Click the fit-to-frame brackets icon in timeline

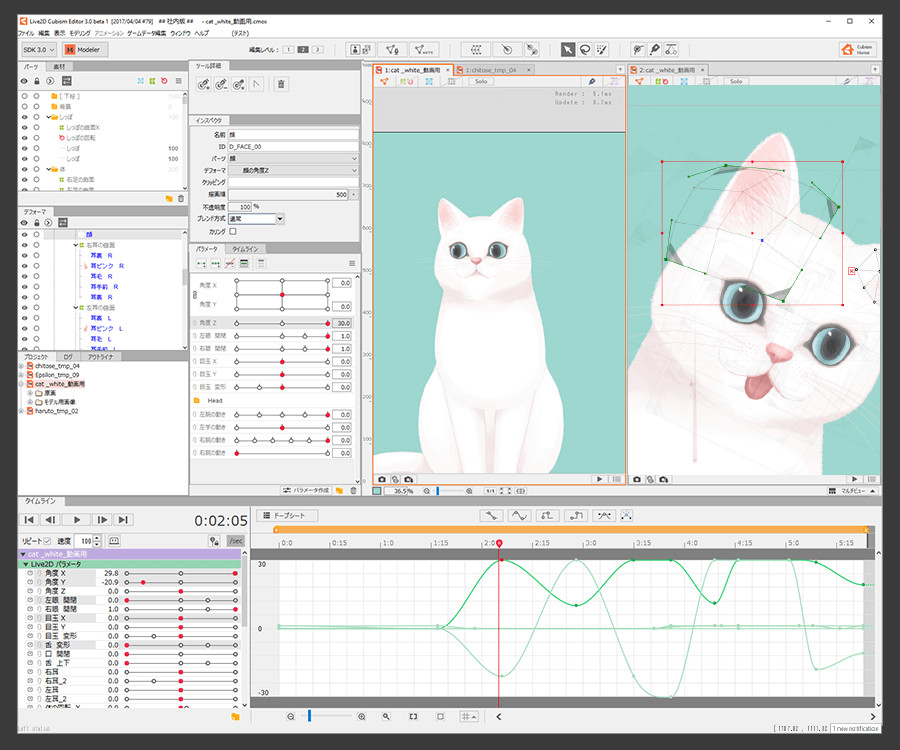click(413, 717)
